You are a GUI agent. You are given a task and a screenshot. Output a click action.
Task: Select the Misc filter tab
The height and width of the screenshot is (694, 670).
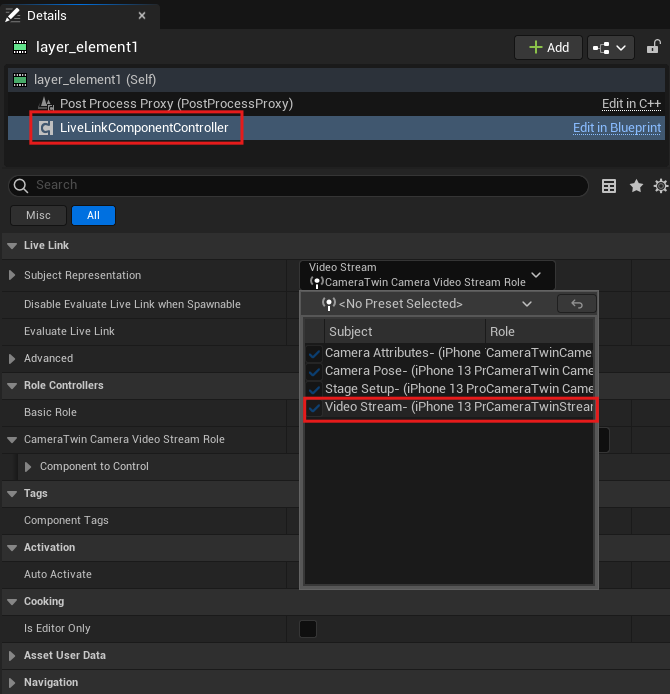tap(38, 215)
